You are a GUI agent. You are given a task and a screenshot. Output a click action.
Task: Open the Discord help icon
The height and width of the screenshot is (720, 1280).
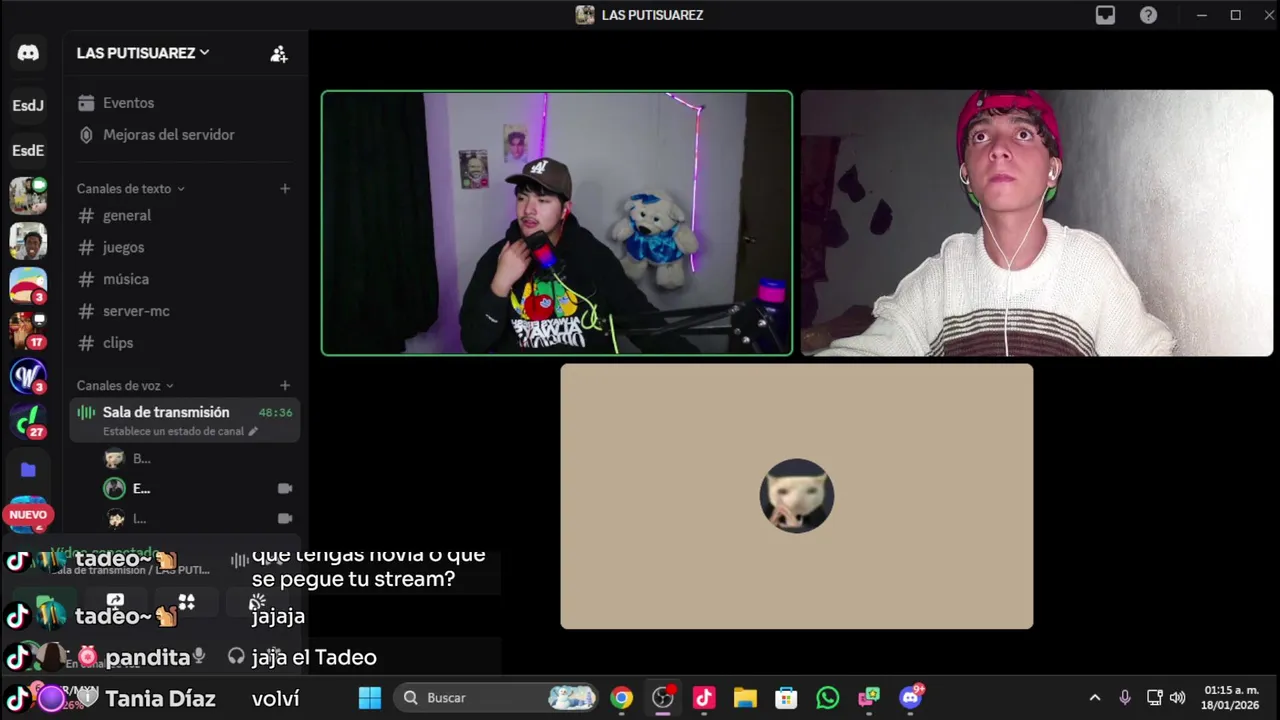coord(1149,15)
